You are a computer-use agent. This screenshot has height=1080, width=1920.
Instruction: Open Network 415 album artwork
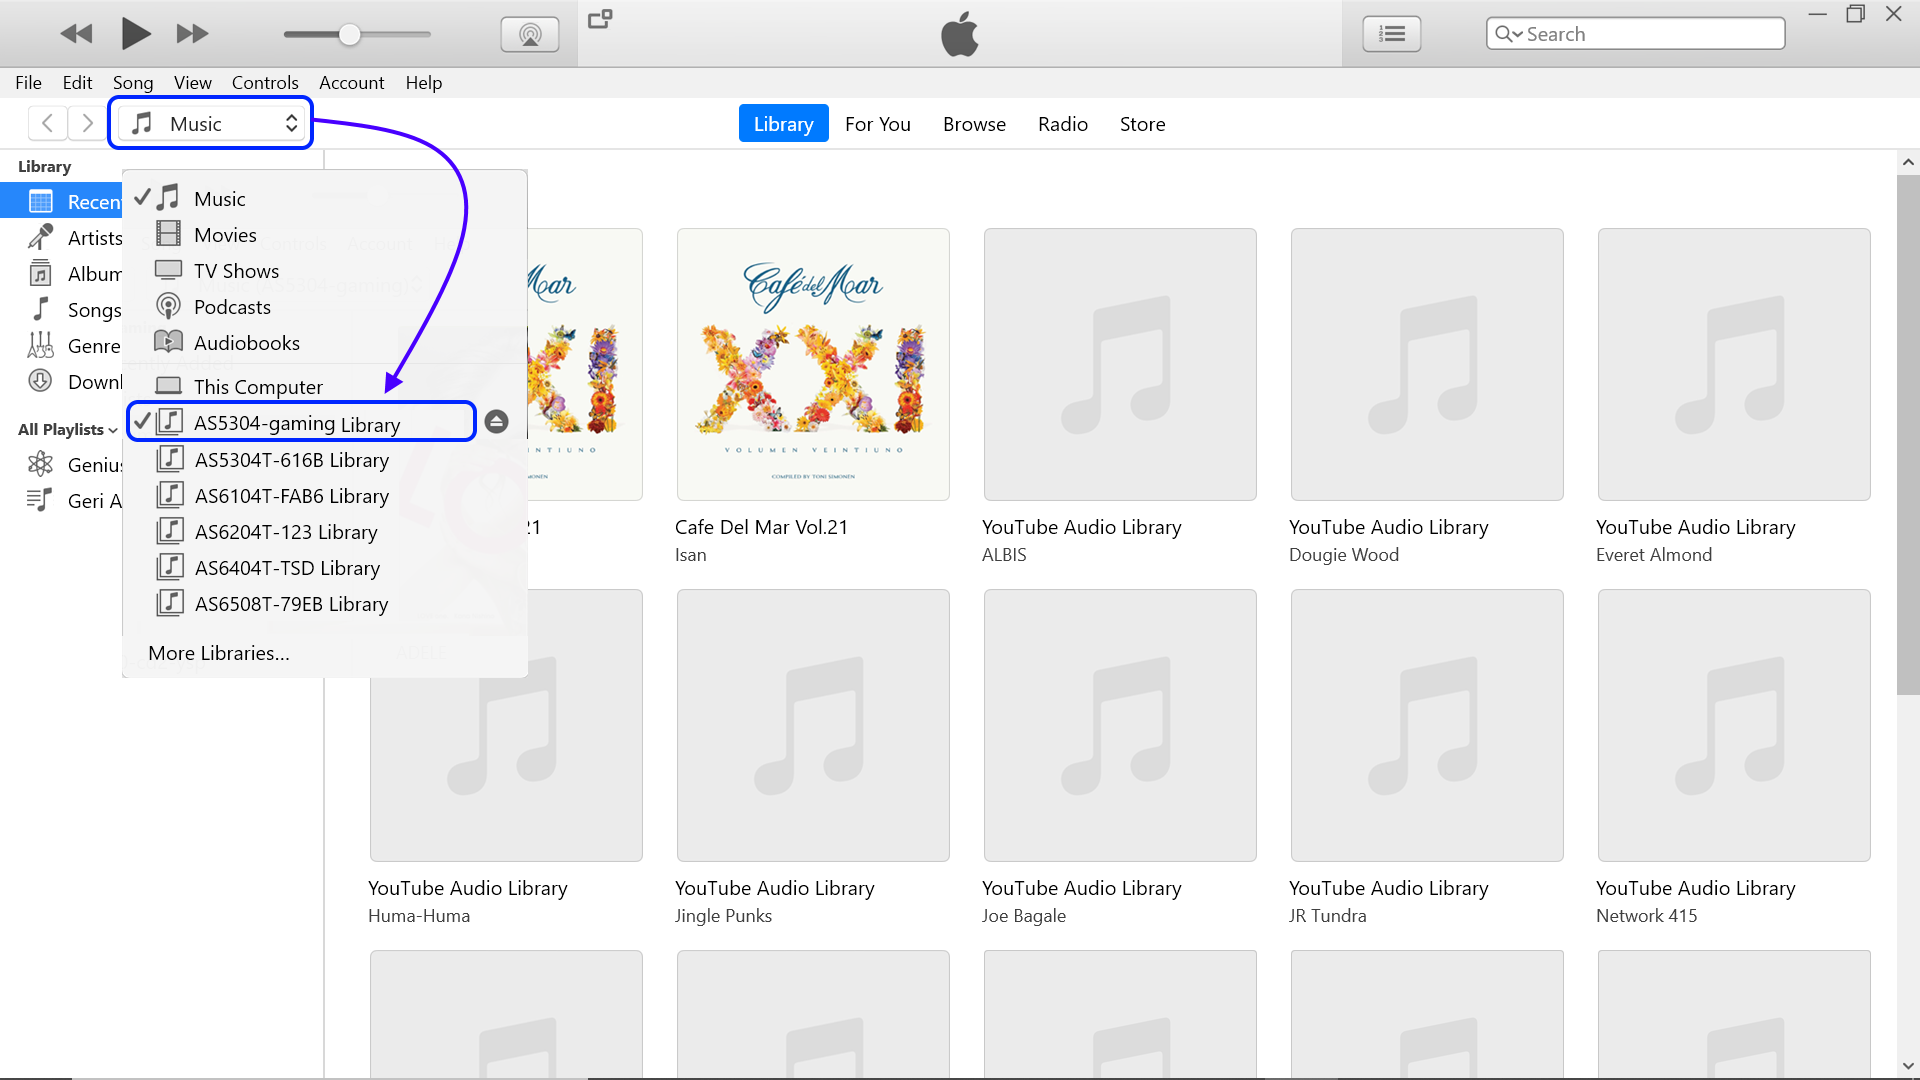(x=1734, y=725)
